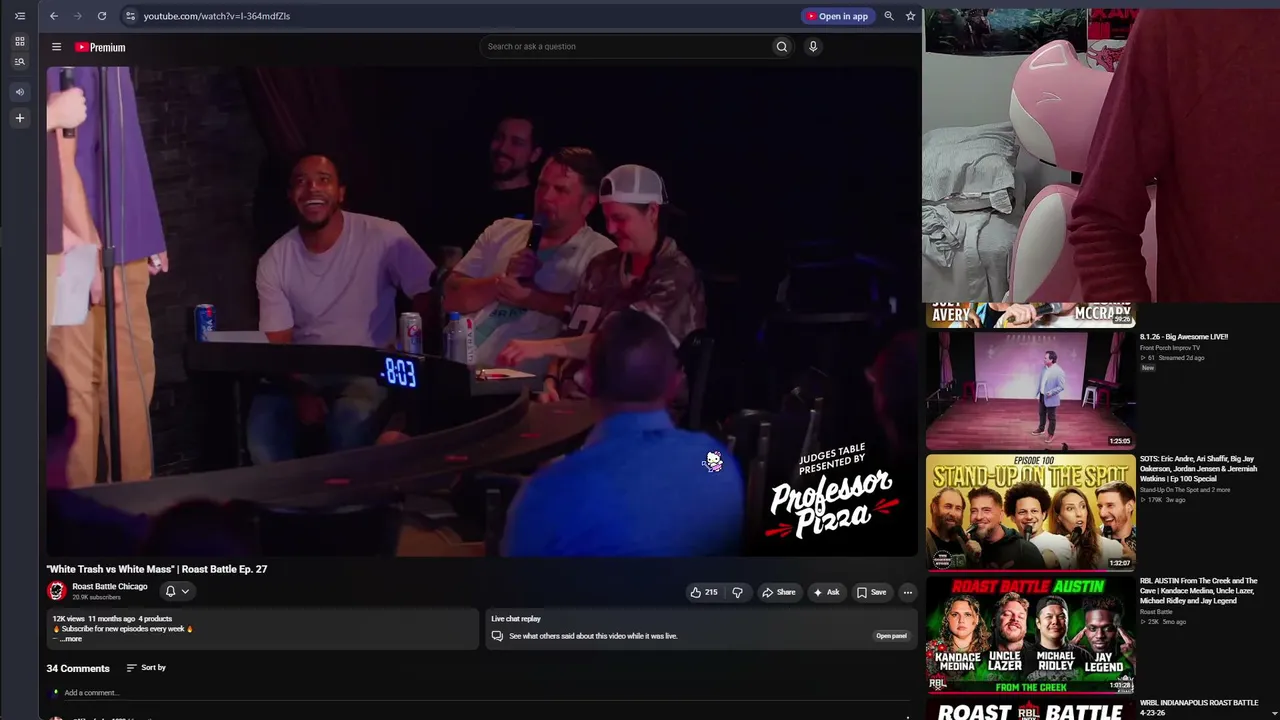This screenshot has width=1280, height=720.
Task: Open the Sort by comments dropdown
Action: click(146, 667)
